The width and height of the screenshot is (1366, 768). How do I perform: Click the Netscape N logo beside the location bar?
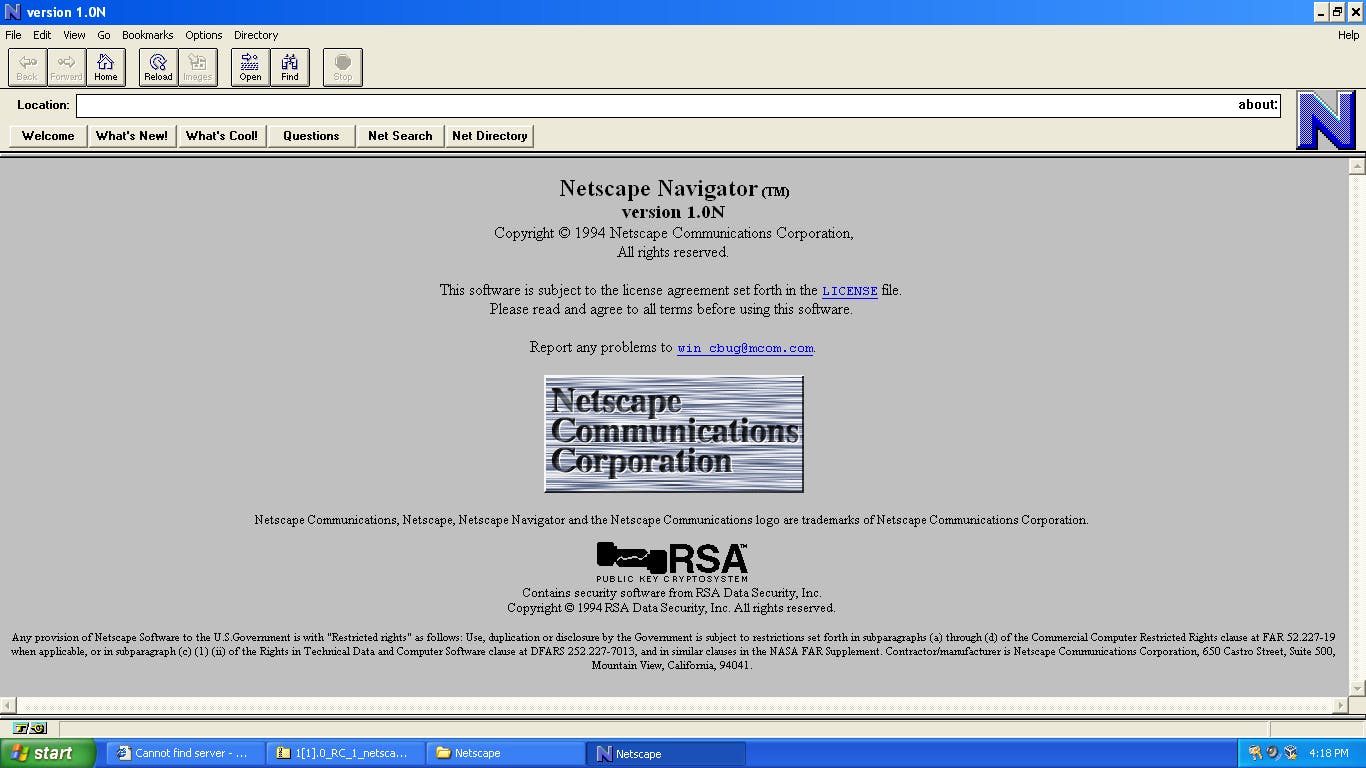pyautogui.click(x=1326, y=120)
